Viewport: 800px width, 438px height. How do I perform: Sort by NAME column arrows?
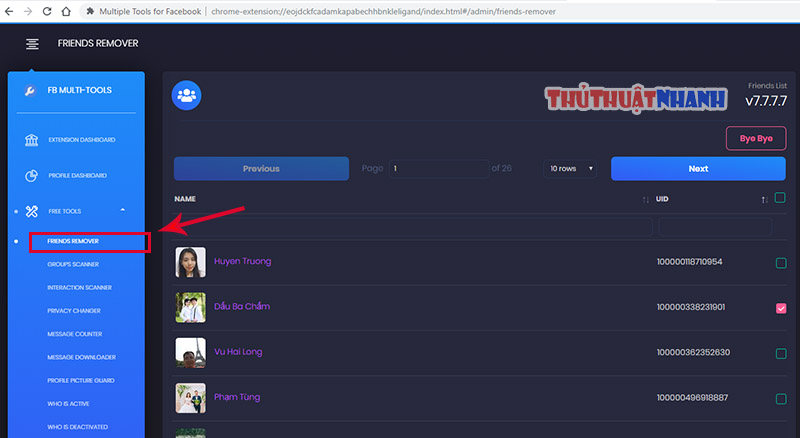tap(645, 200)
